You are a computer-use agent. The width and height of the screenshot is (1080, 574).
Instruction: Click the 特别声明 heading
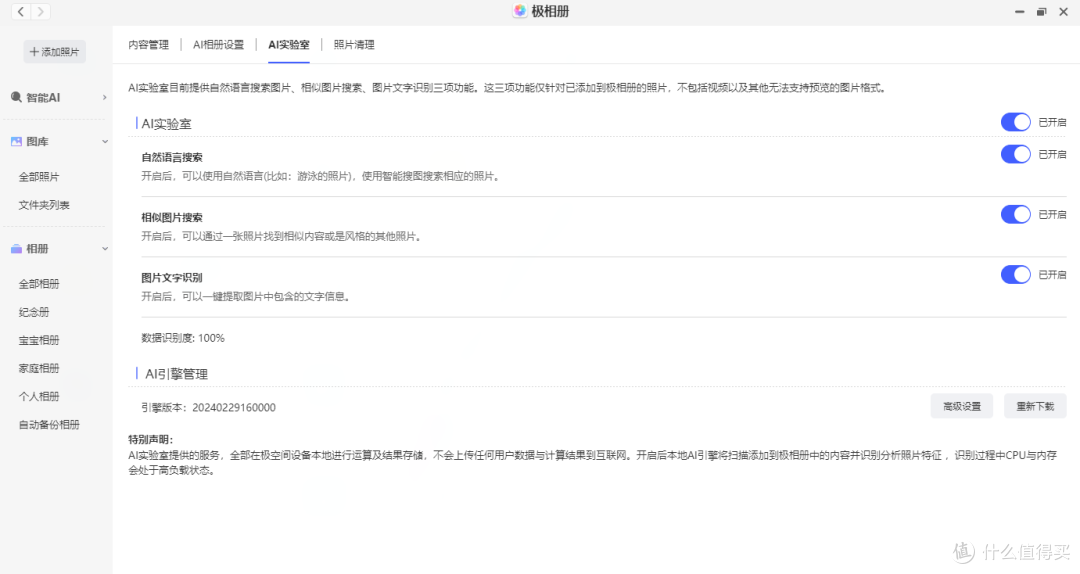coord(150,440)
